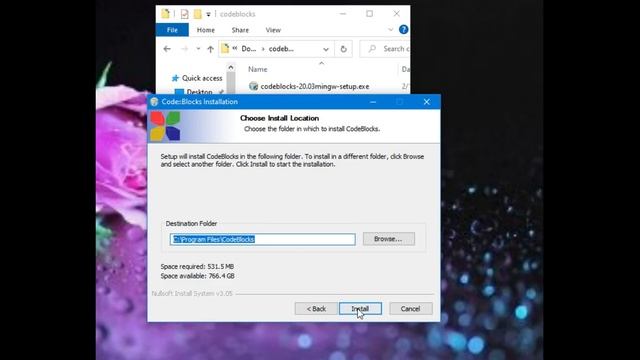Select Desktop in the navigation pane
640x360 pixels.
[199, 92]
